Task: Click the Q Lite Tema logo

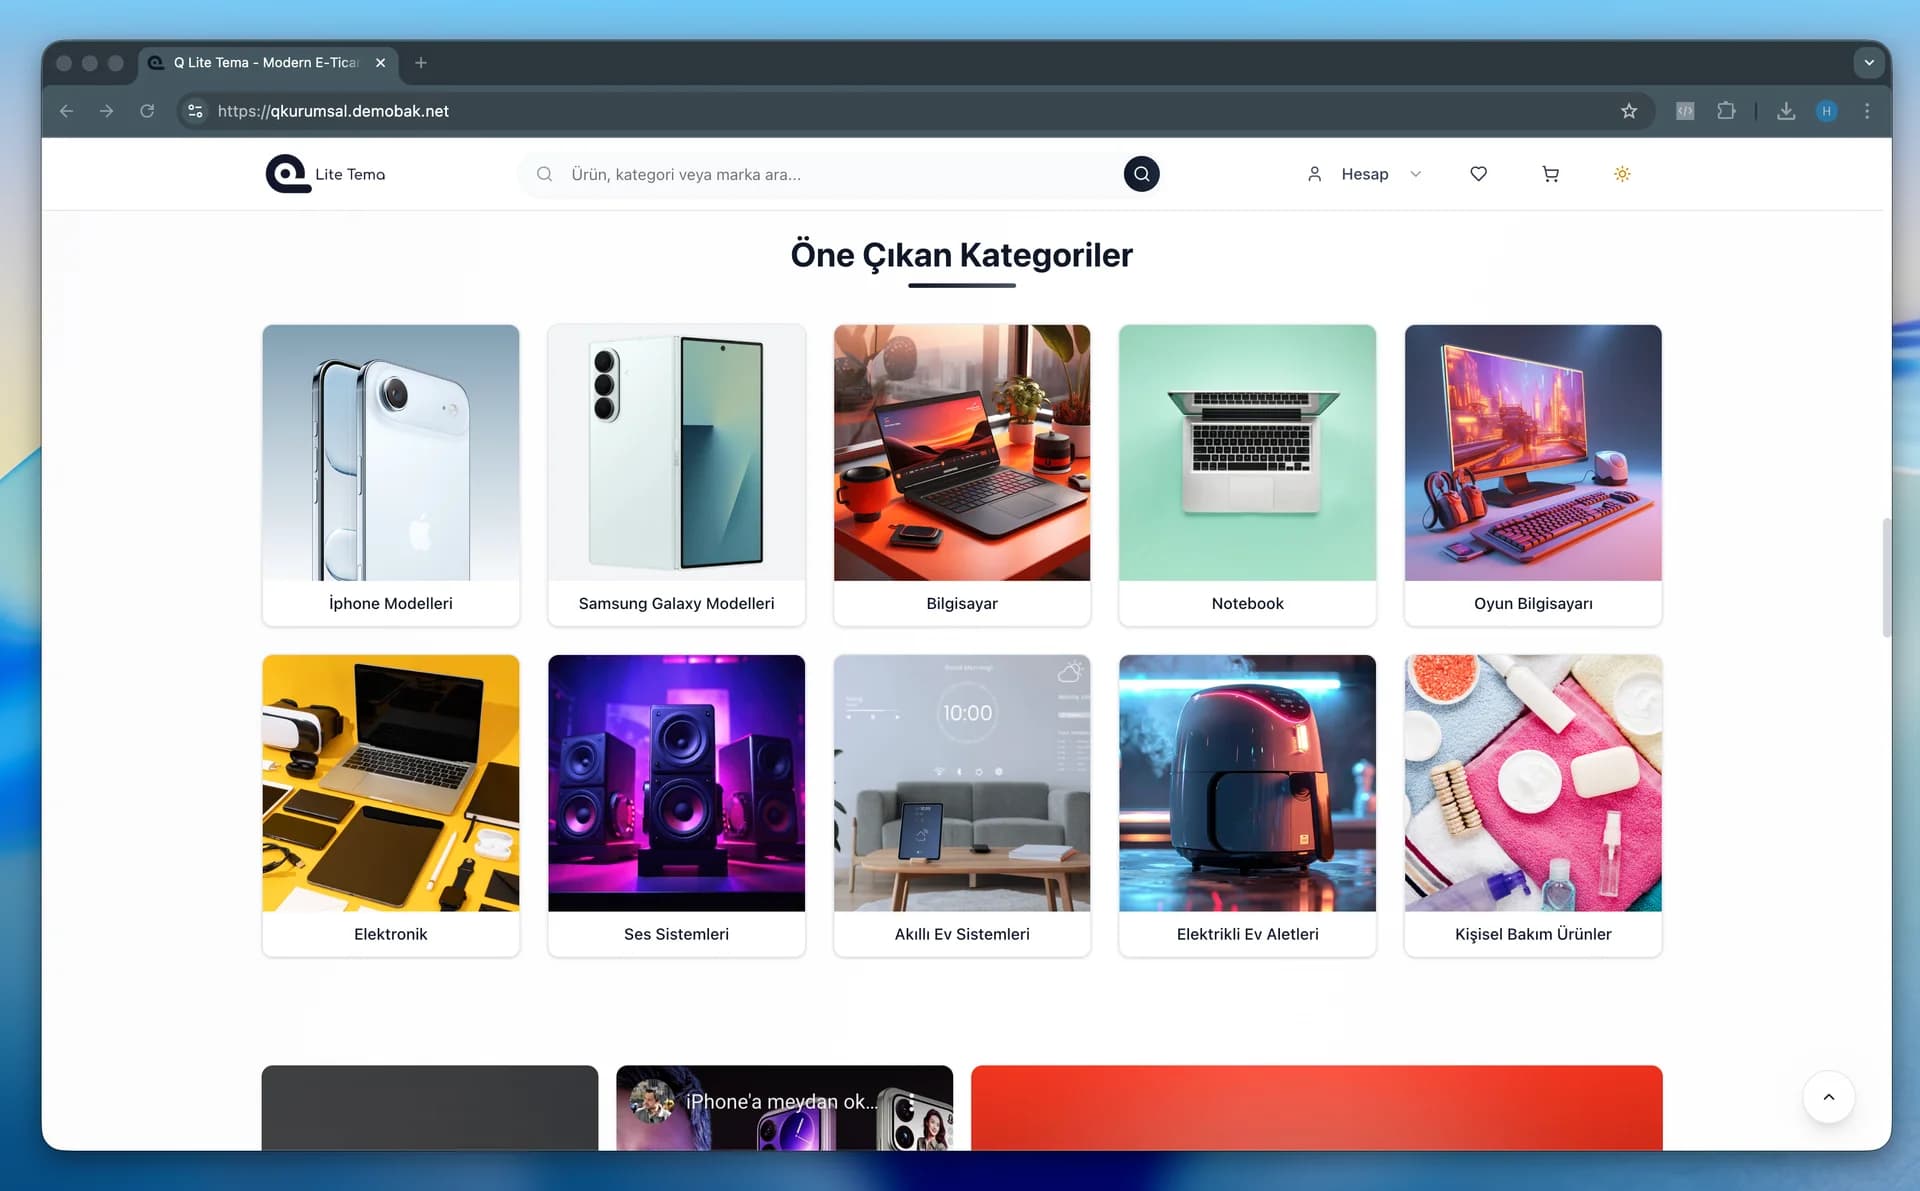Action: tap(325, 174)
